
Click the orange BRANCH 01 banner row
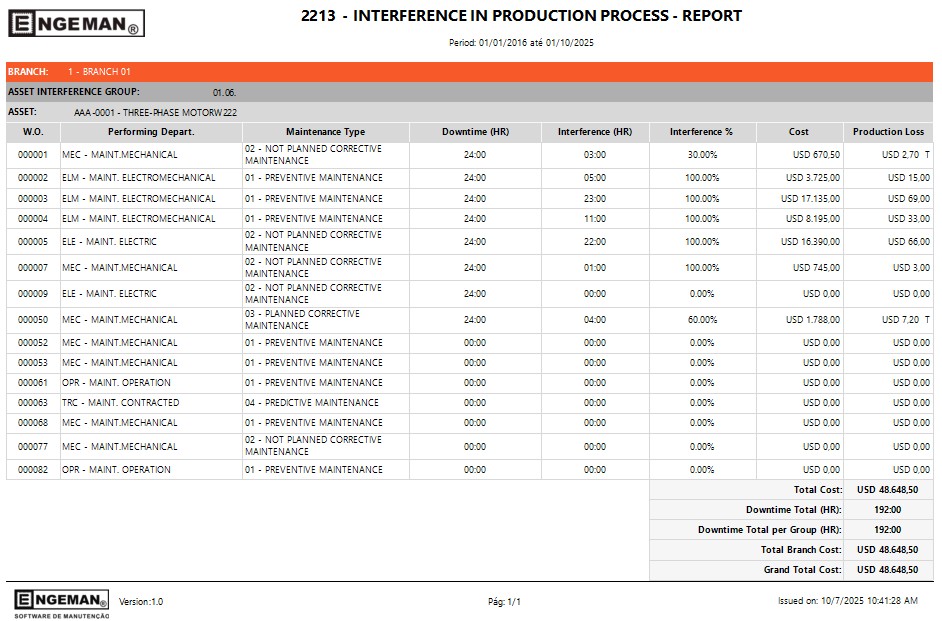coord(470,72)
